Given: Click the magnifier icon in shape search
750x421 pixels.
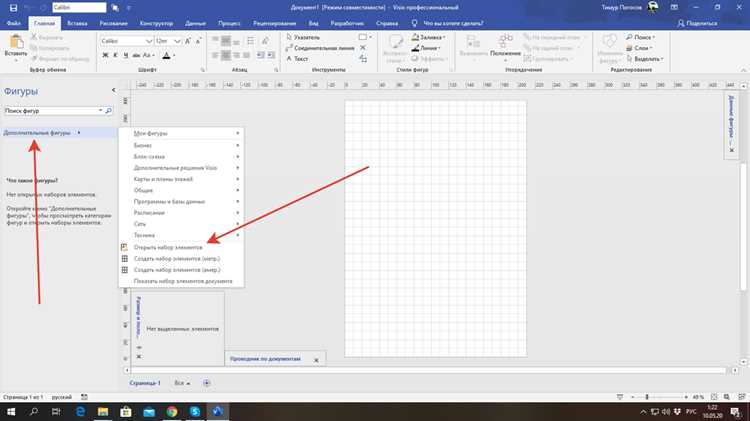Looking at the screenshot, I should (109, 111).
